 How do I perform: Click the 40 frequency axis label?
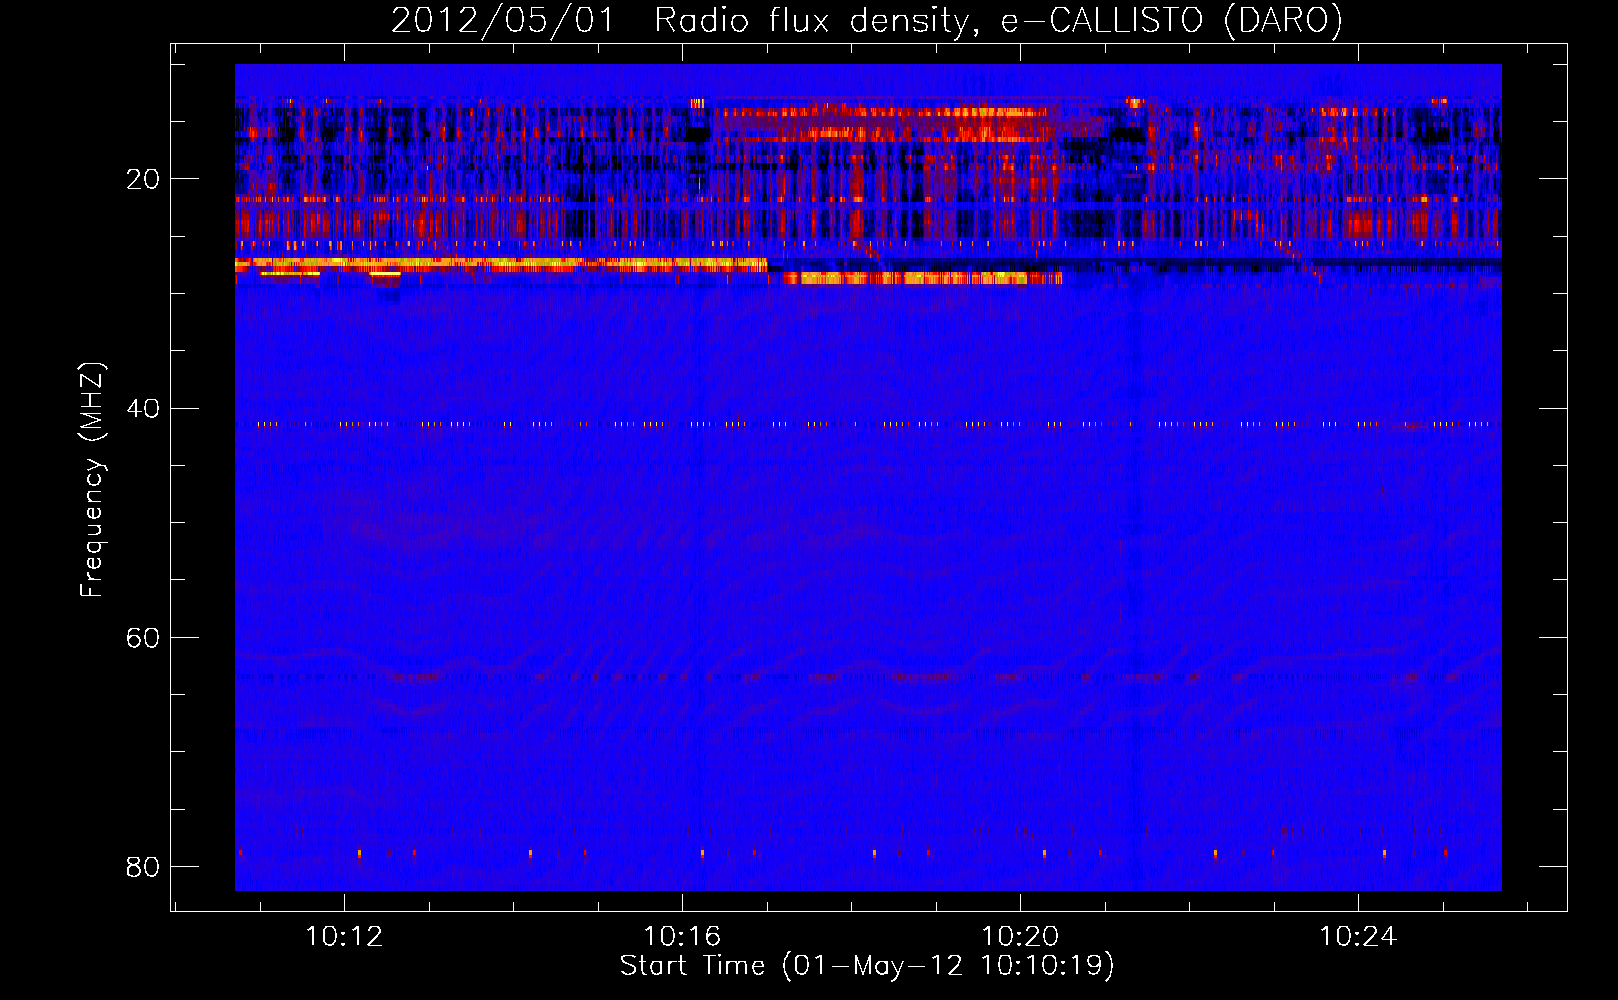(143, 408)
